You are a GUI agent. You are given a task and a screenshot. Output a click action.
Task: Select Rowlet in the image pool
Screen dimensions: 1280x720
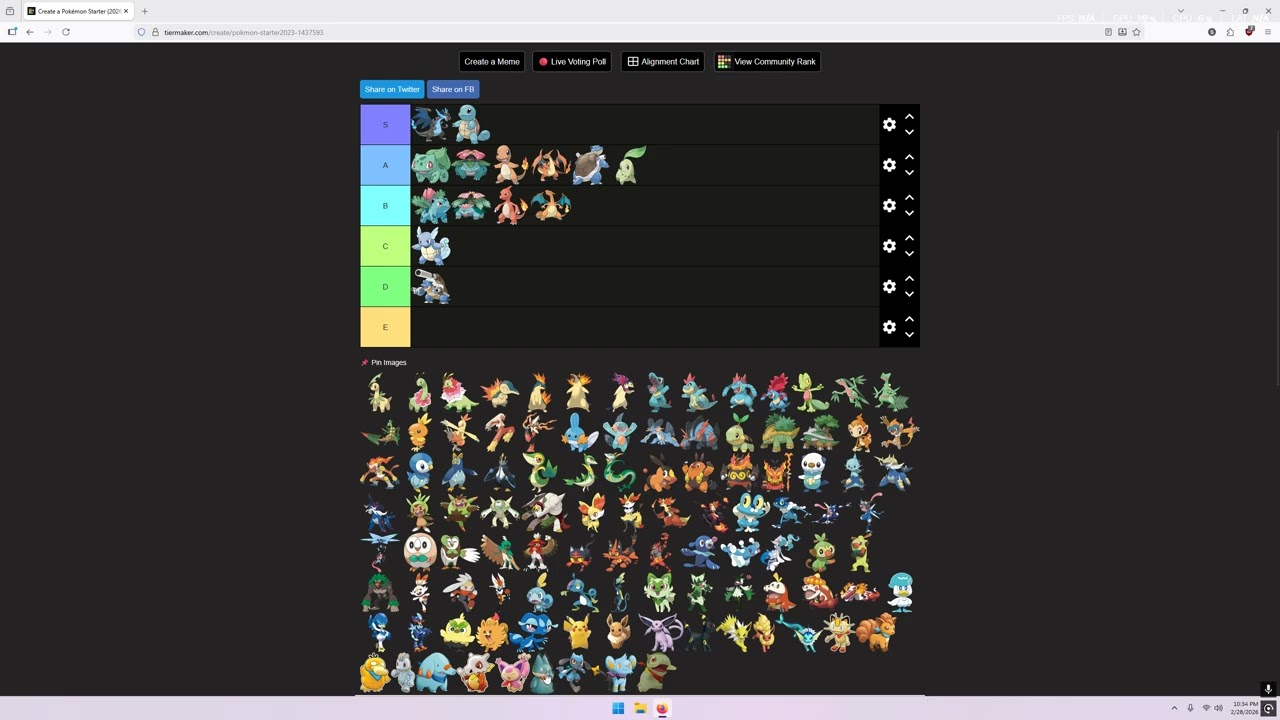(420, 551)
